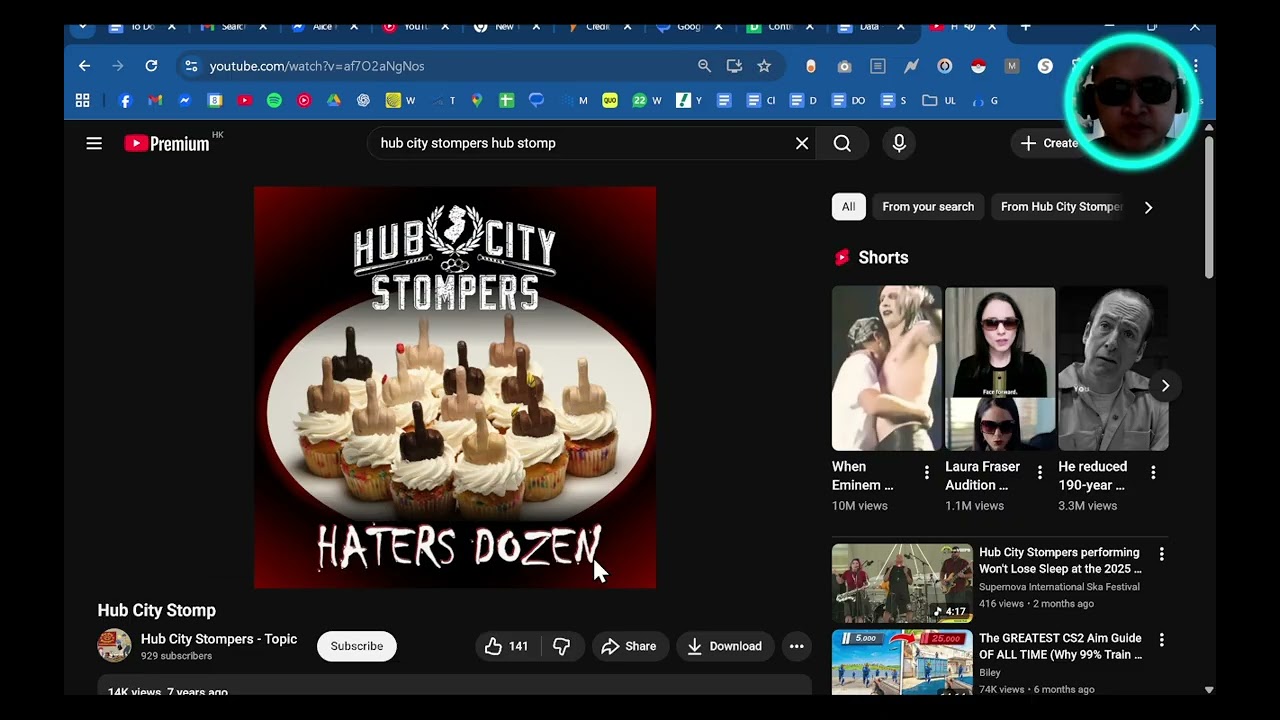Open the Shorts section heading
1280x720 pixels.
point(883,257)
